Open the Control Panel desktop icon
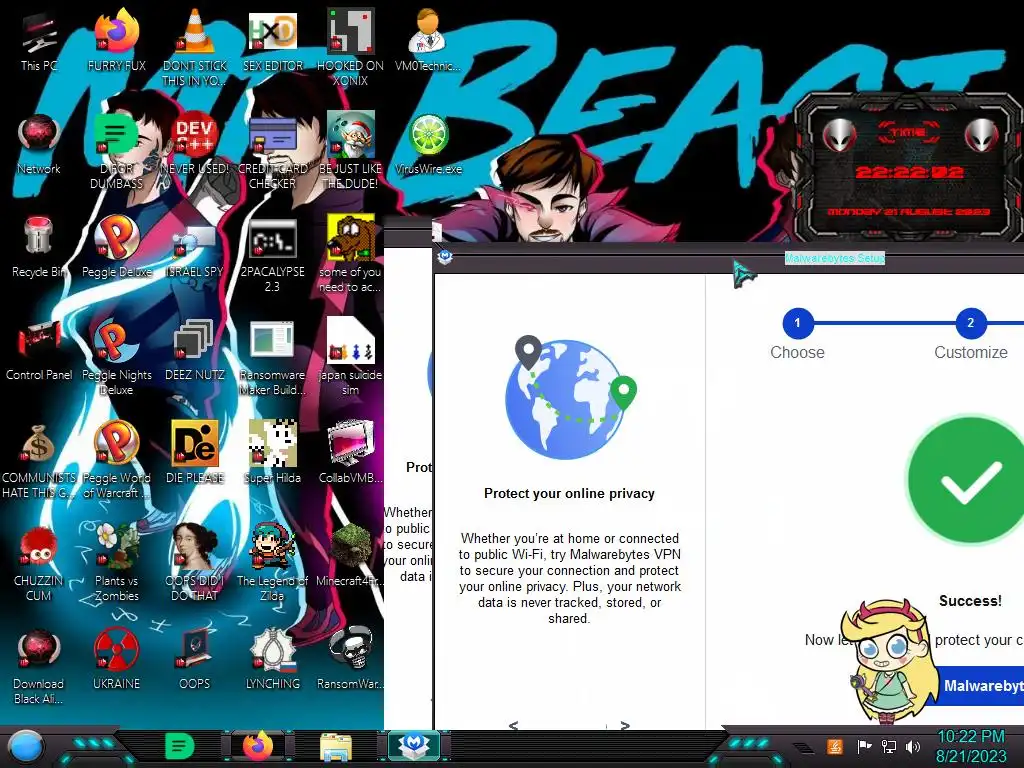 [39, 351]
